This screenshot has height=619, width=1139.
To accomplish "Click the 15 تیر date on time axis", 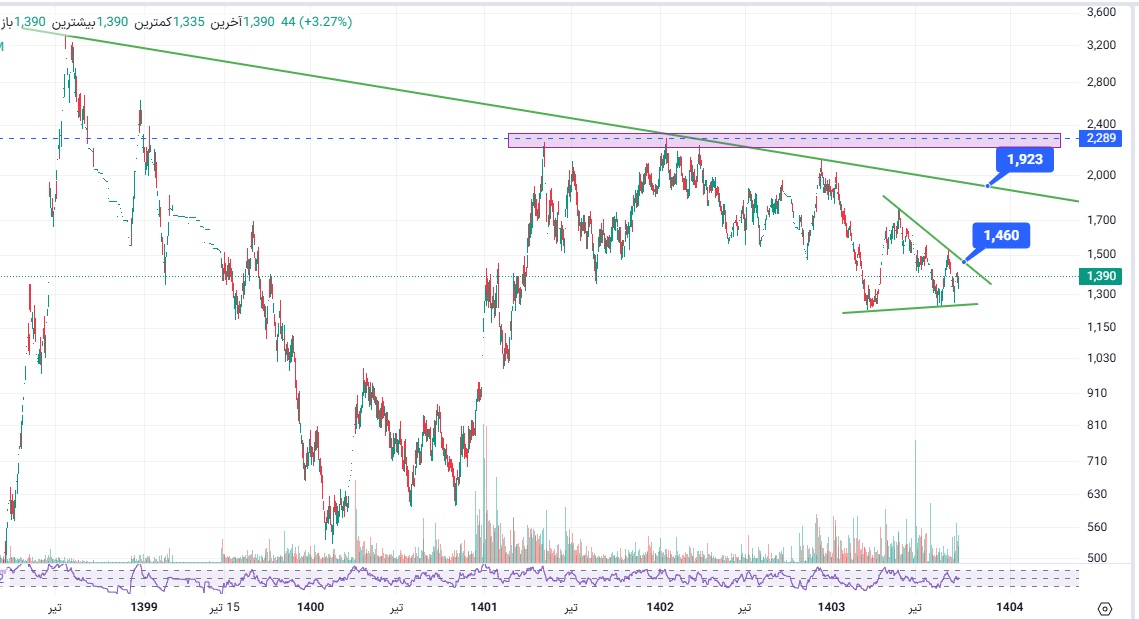I will 224,607.
